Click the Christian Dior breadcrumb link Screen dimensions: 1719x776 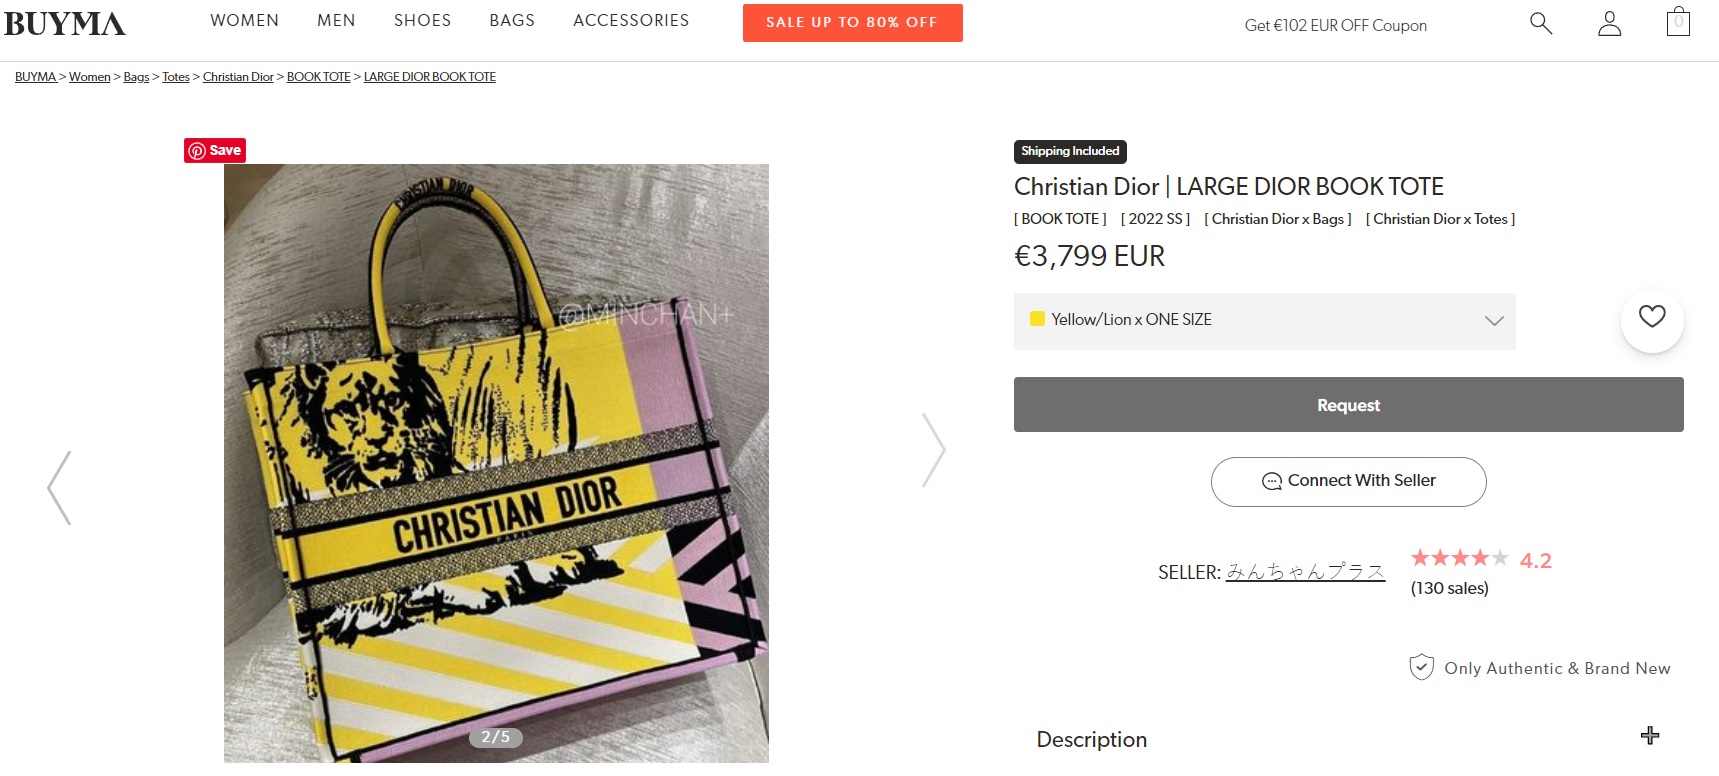(238, 77)
